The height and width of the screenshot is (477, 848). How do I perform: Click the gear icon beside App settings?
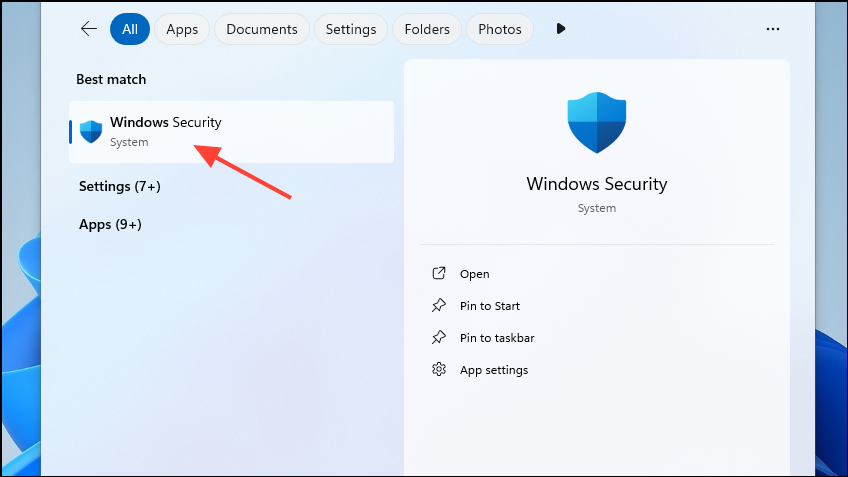[438, 370]
